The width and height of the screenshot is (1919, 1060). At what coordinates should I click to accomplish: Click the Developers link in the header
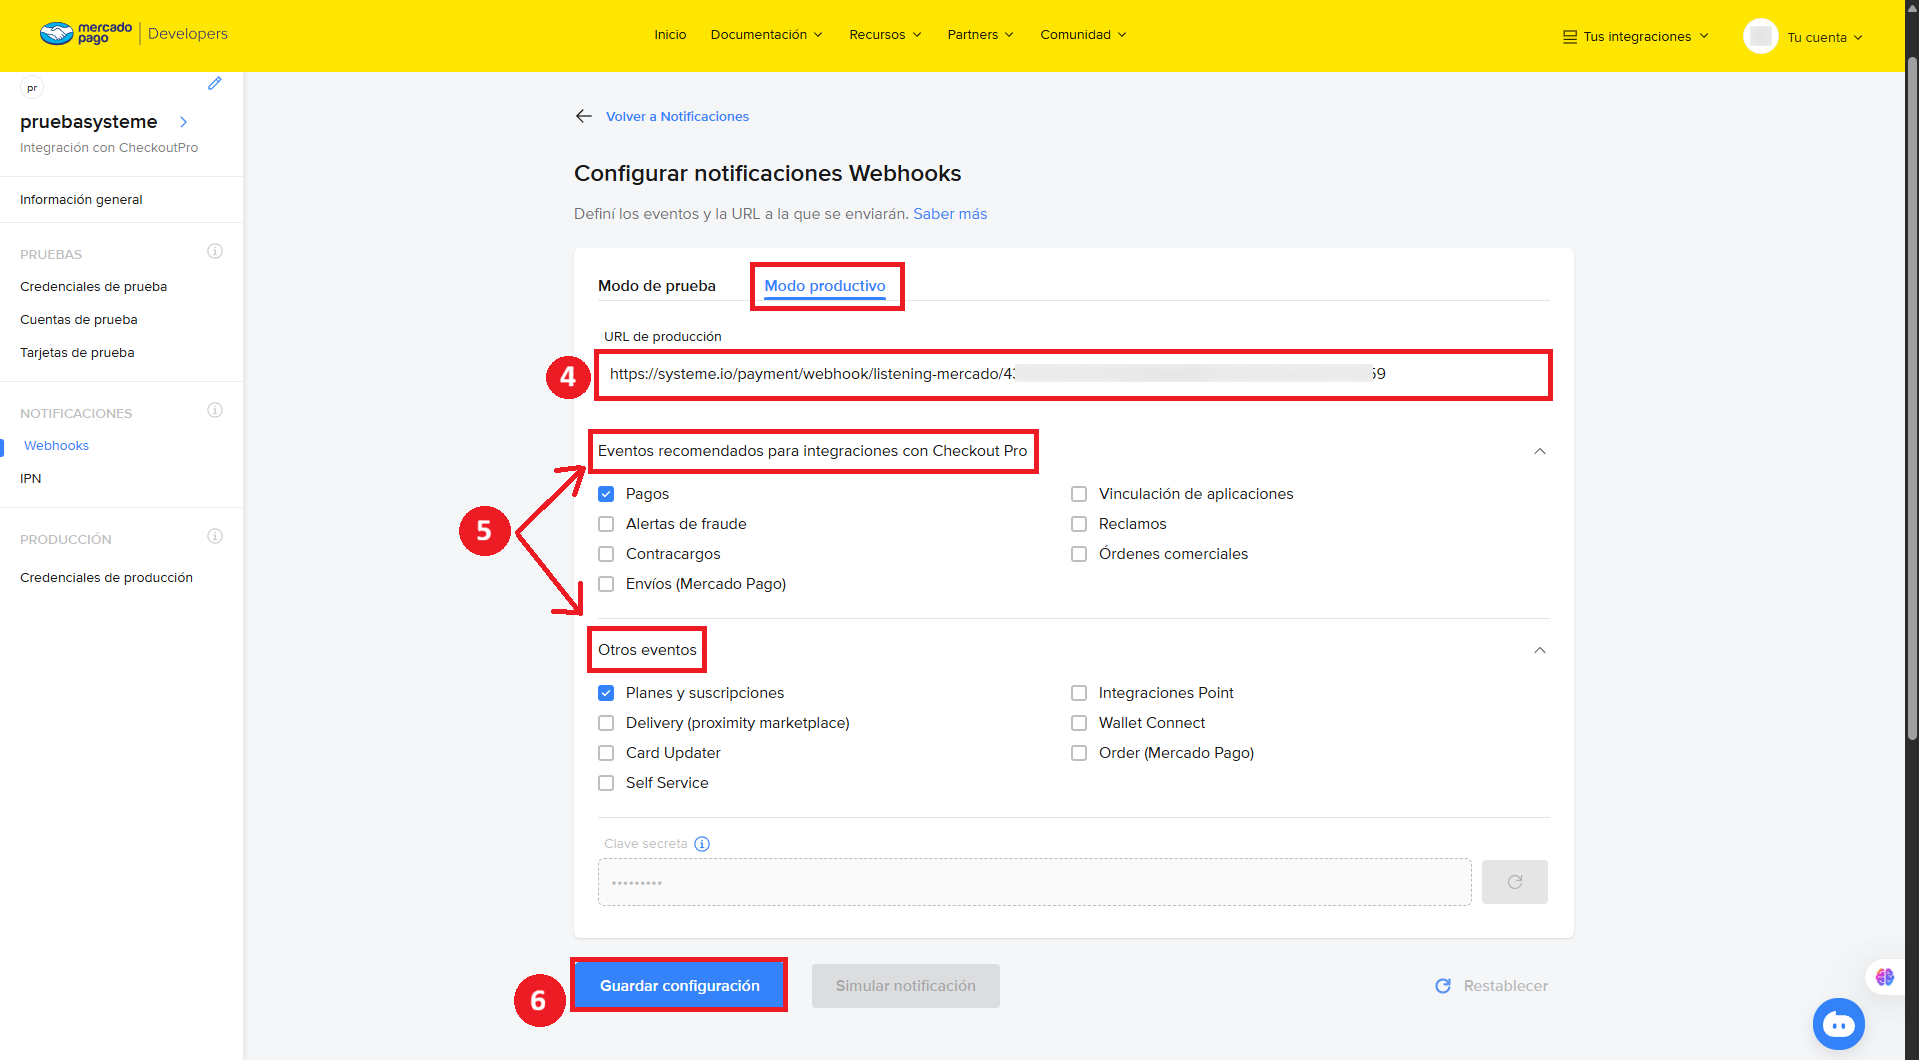click(188, 34)
